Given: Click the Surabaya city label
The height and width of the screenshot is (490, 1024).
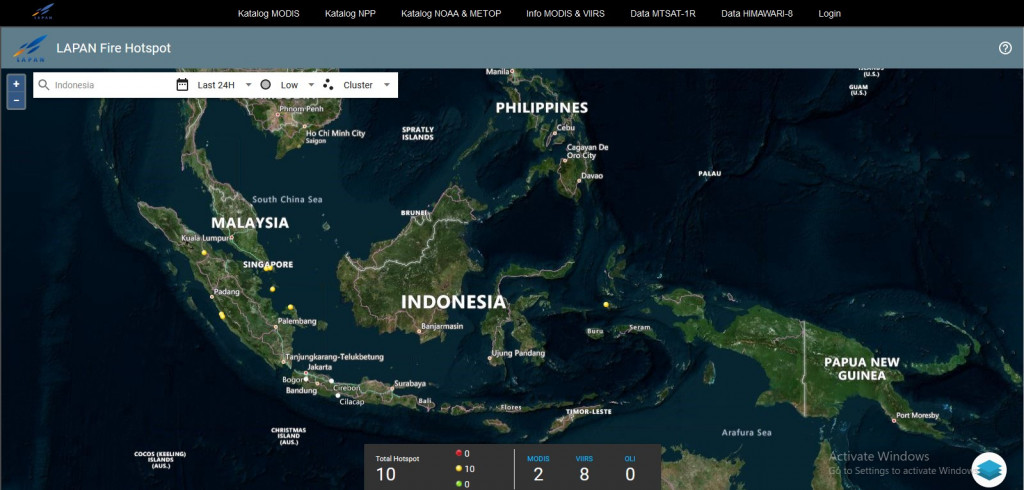Looking at the screenshot, I should click(x=410, y=384).
